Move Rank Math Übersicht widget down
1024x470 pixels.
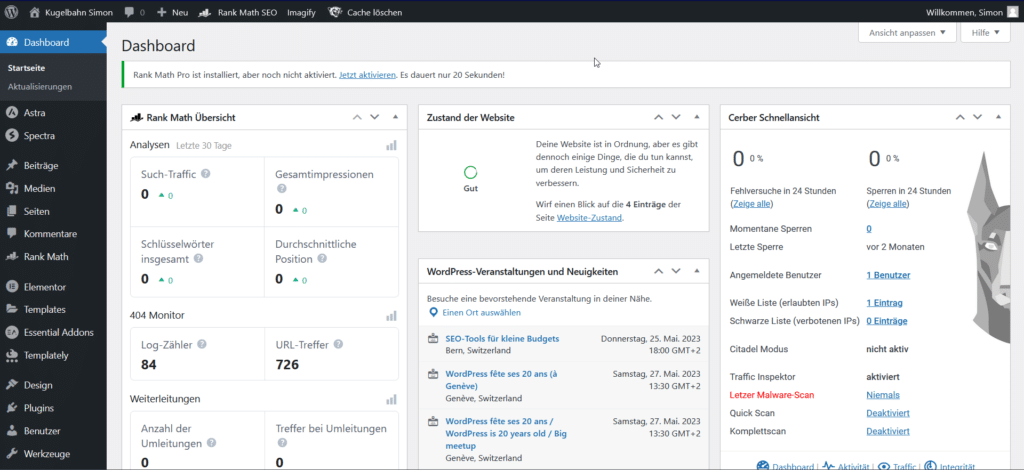(374, 118)
